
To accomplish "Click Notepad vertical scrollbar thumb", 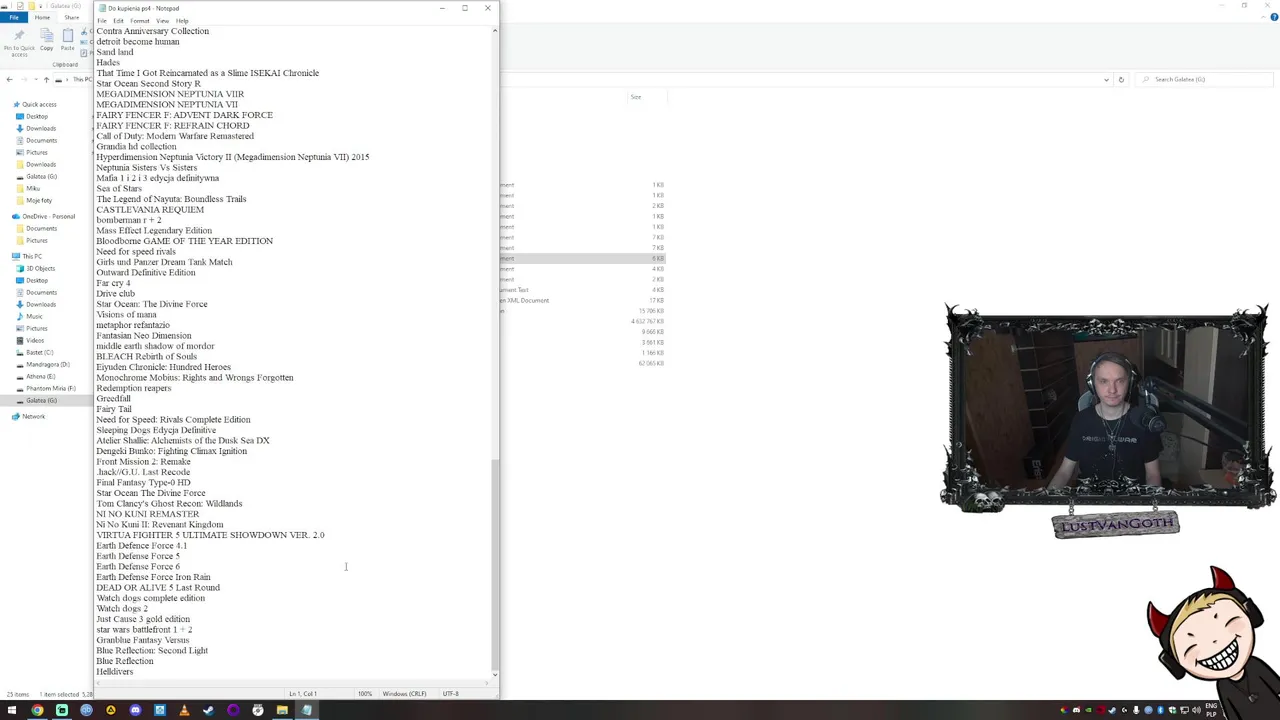I will click(x=495, y=564).
